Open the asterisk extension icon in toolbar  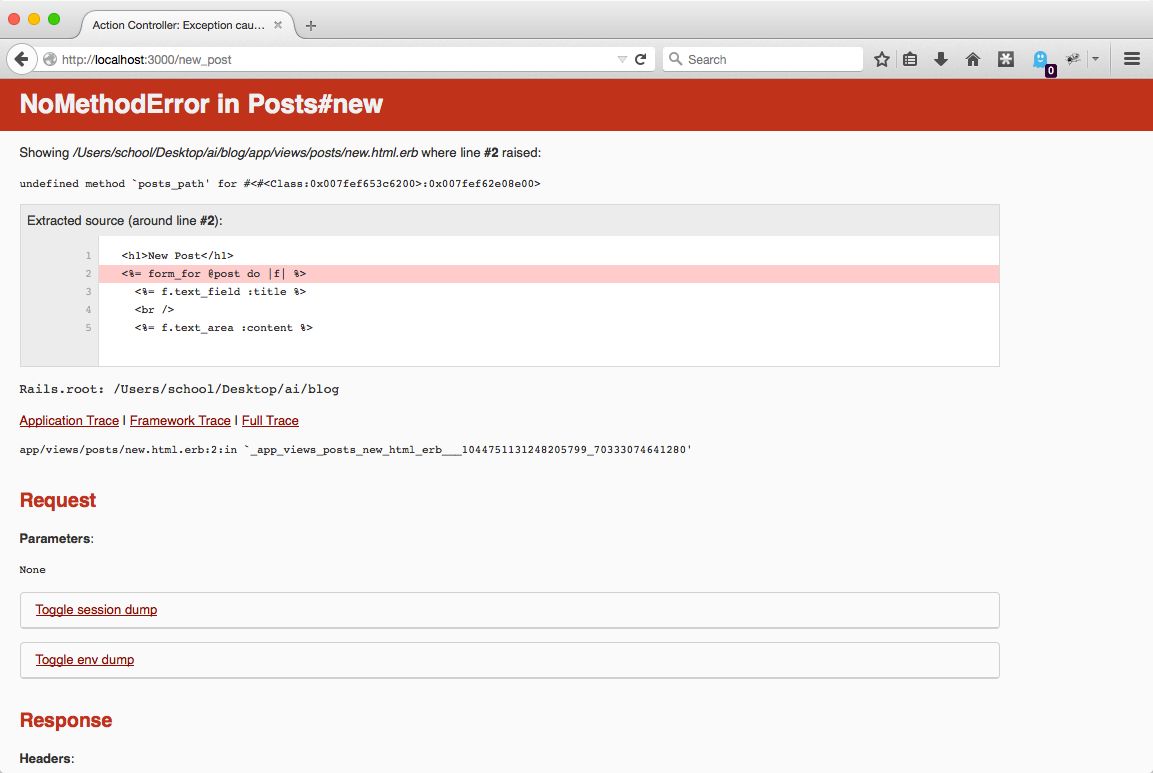click(1006, 59)
